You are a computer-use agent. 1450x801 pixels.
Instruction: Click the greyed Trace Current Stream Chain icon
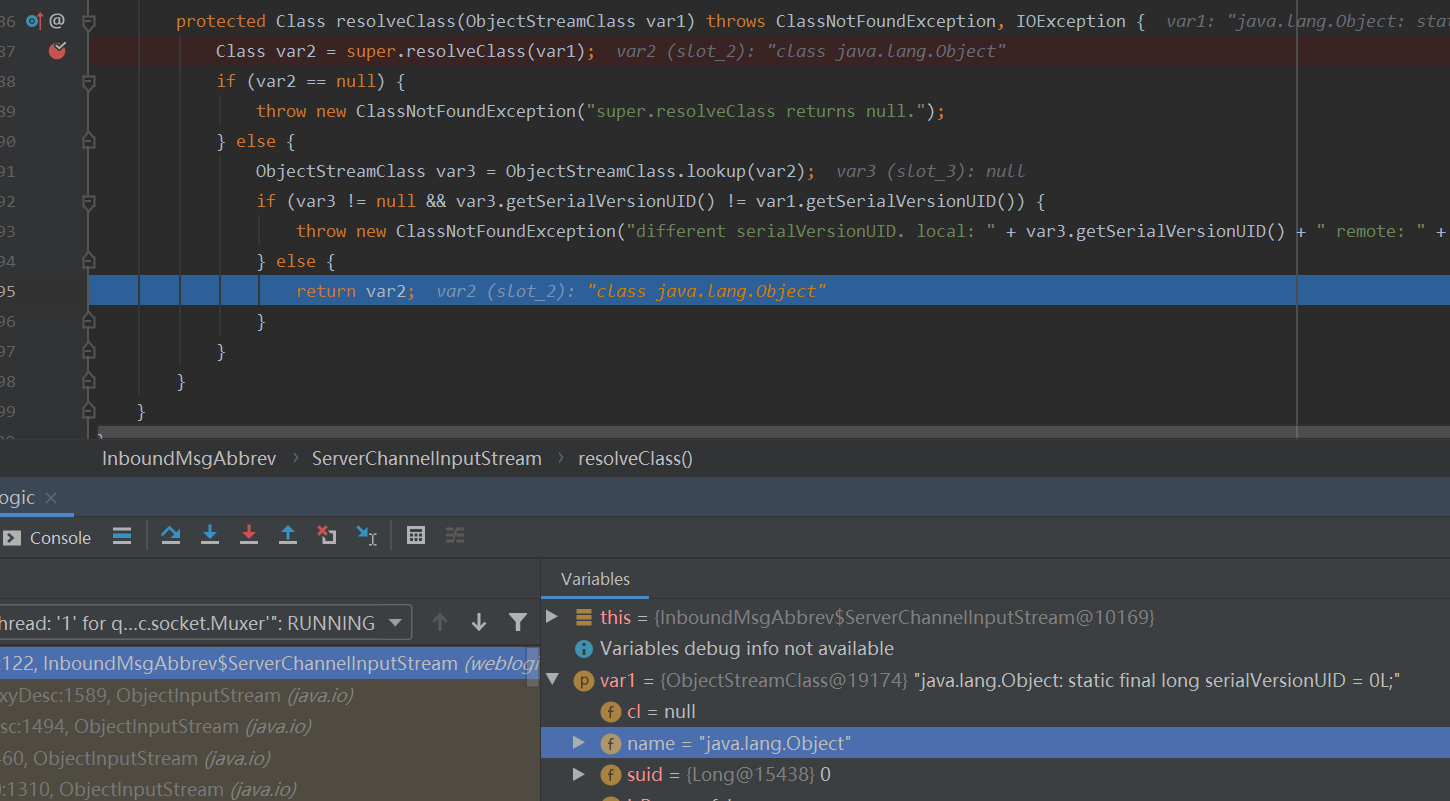click(x=455, y=536)
